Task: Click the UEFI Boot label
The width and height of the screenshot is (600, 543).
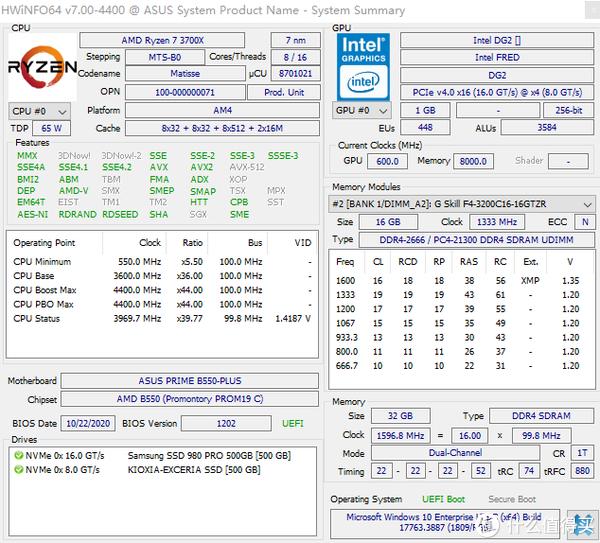Action: pyautogui.click(x=443, y=499)
